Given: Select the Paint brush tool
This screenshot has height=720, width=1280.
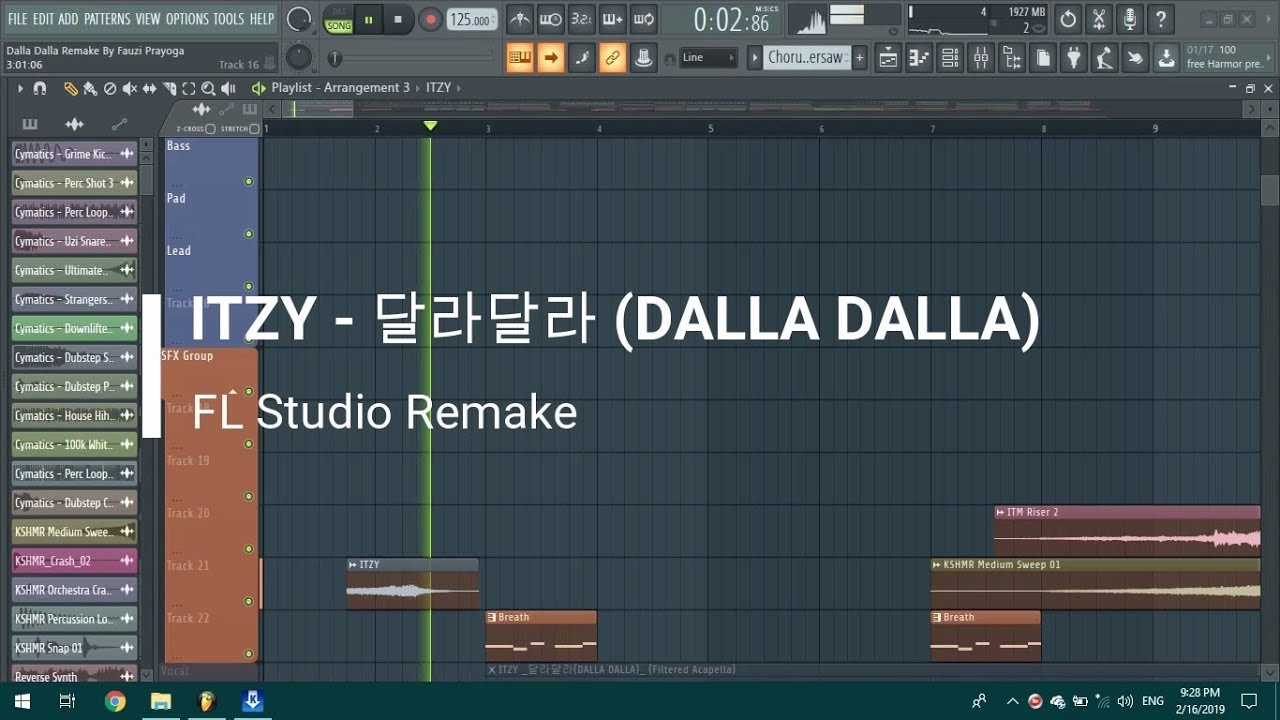Looking at the screenshot, I should coord(90,88).
